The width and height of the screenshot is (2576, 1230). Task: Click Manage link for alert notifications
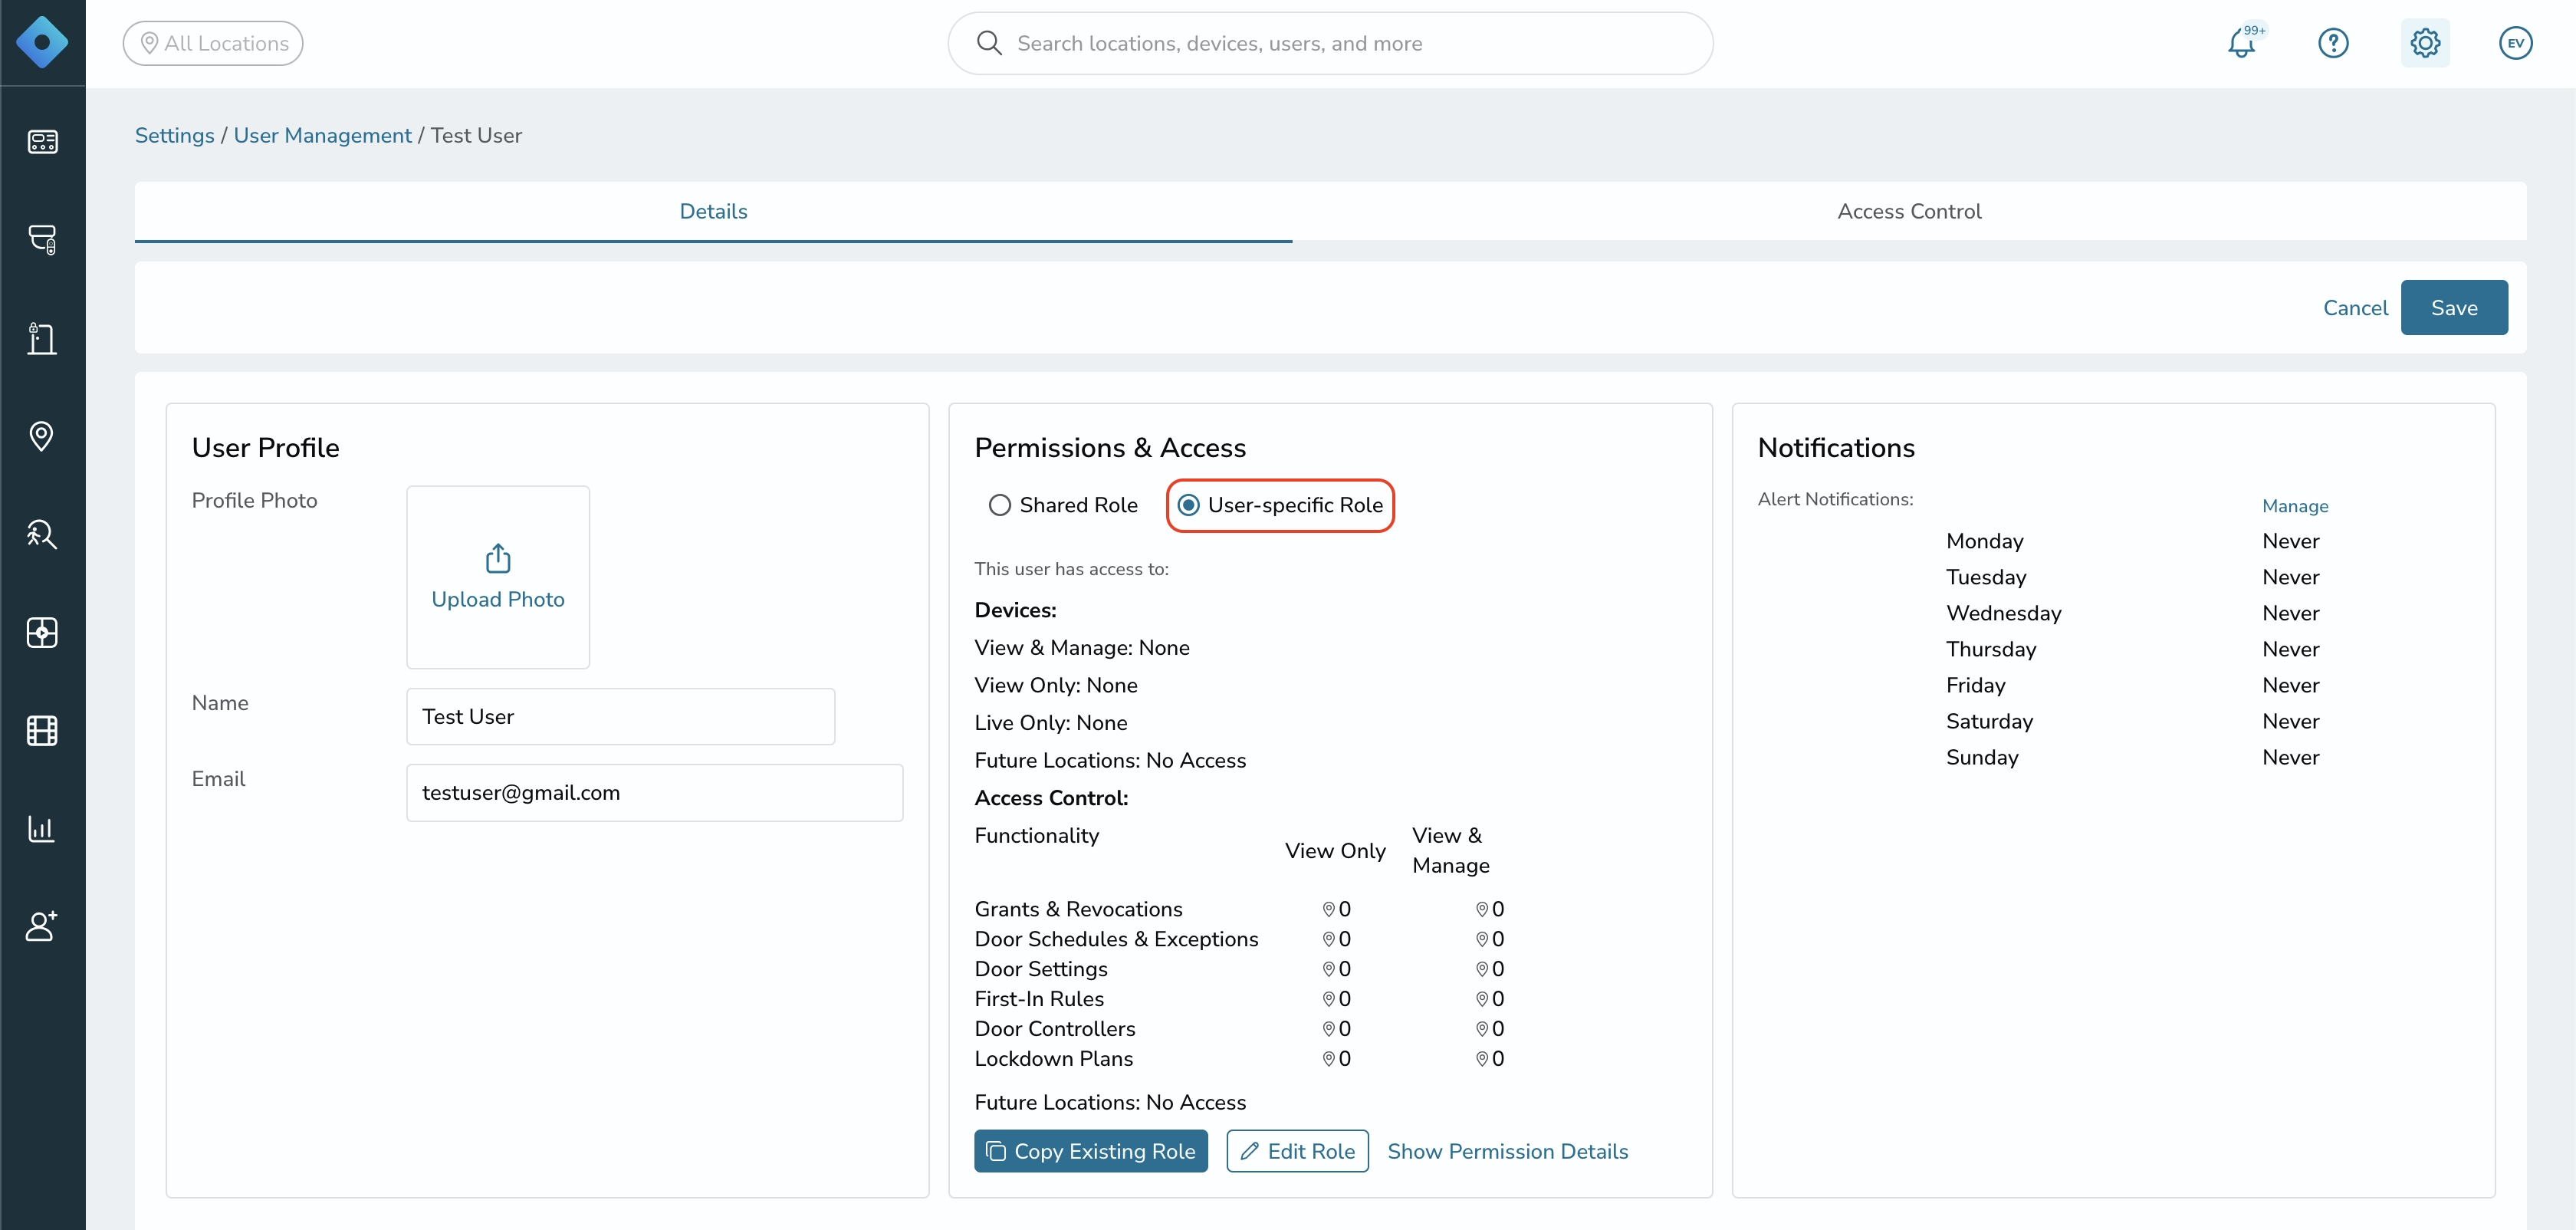(x=2295, y=506)
